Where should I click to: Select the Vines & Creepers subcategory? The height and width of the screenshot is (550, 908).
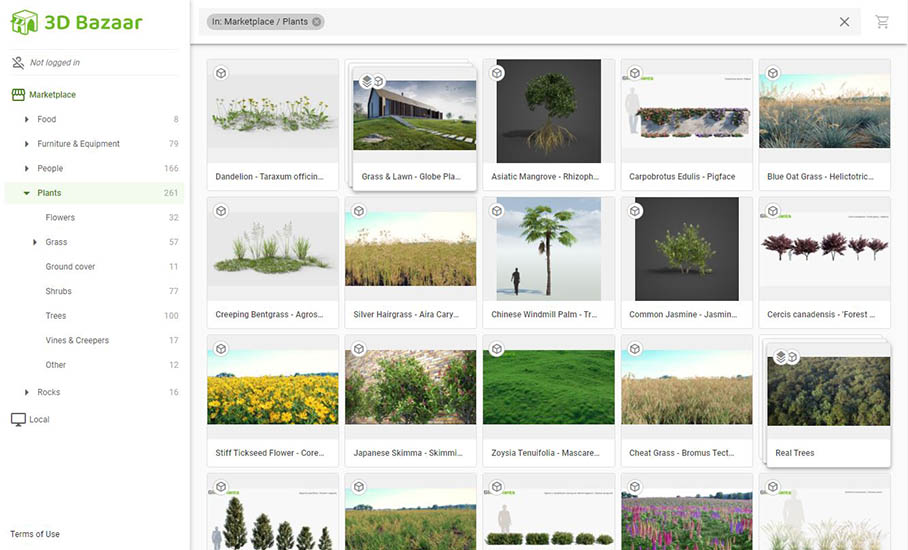tap(77, 341)
